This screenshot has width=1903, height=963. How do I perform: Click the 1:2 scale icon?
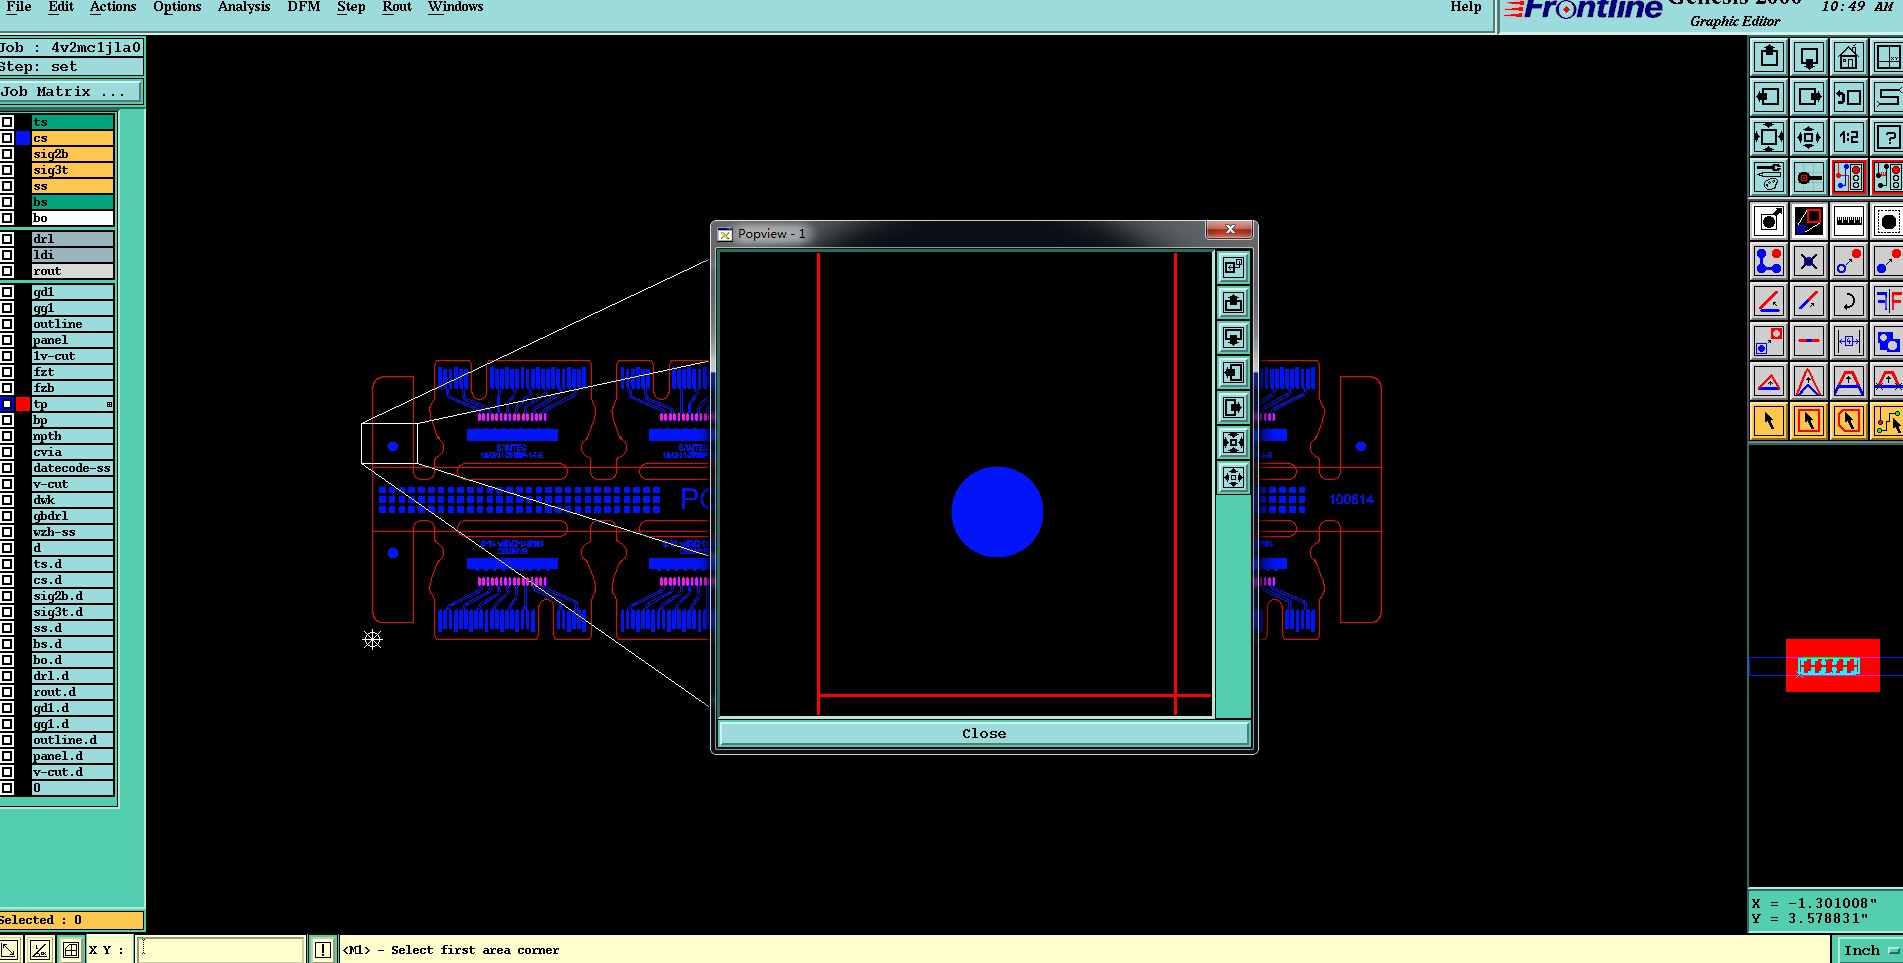coord(1849,137)
